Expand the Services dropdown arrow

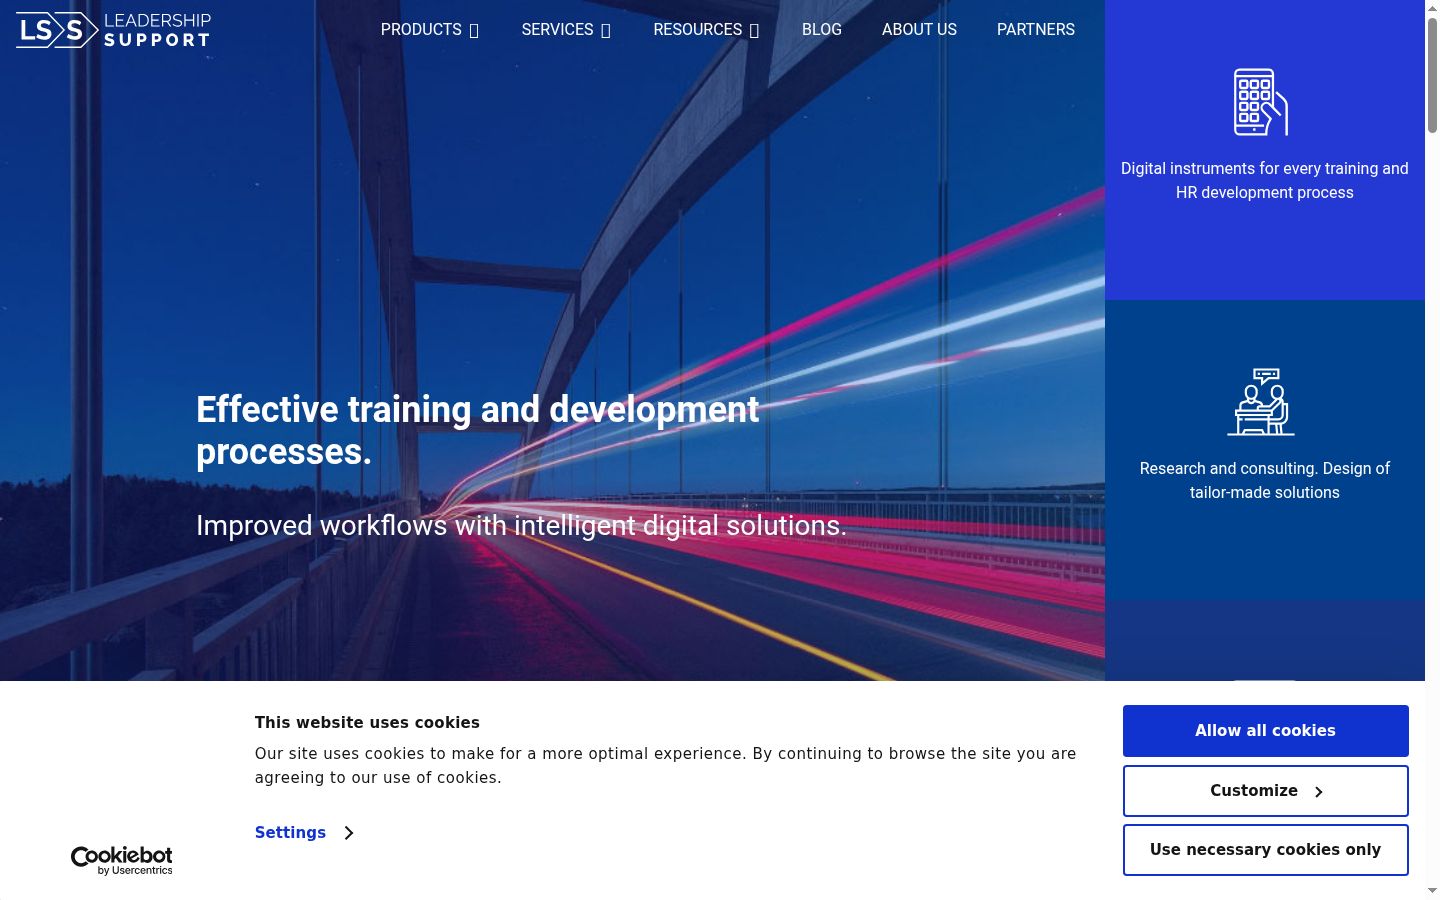(605, 31)
